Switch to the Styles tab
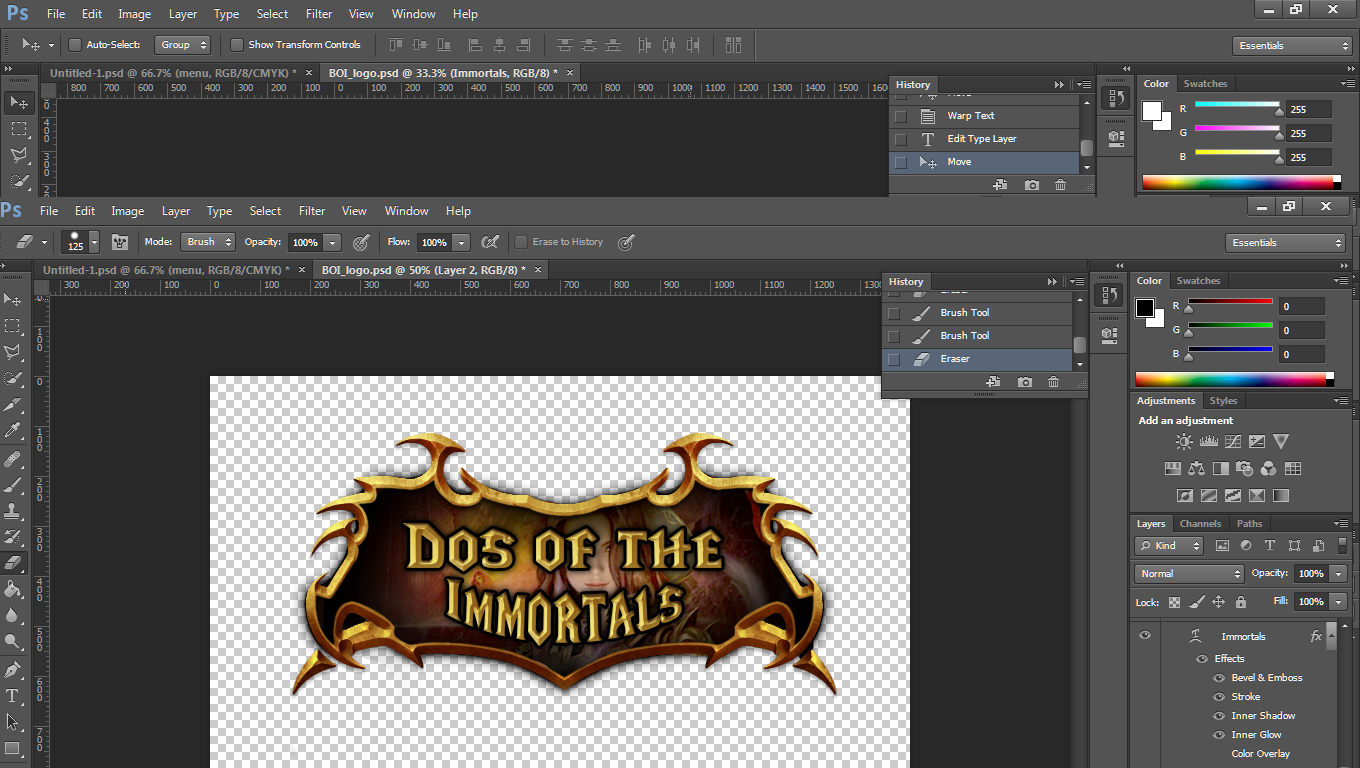This screenshot has width=1360, height=768. pos(1223,401)
